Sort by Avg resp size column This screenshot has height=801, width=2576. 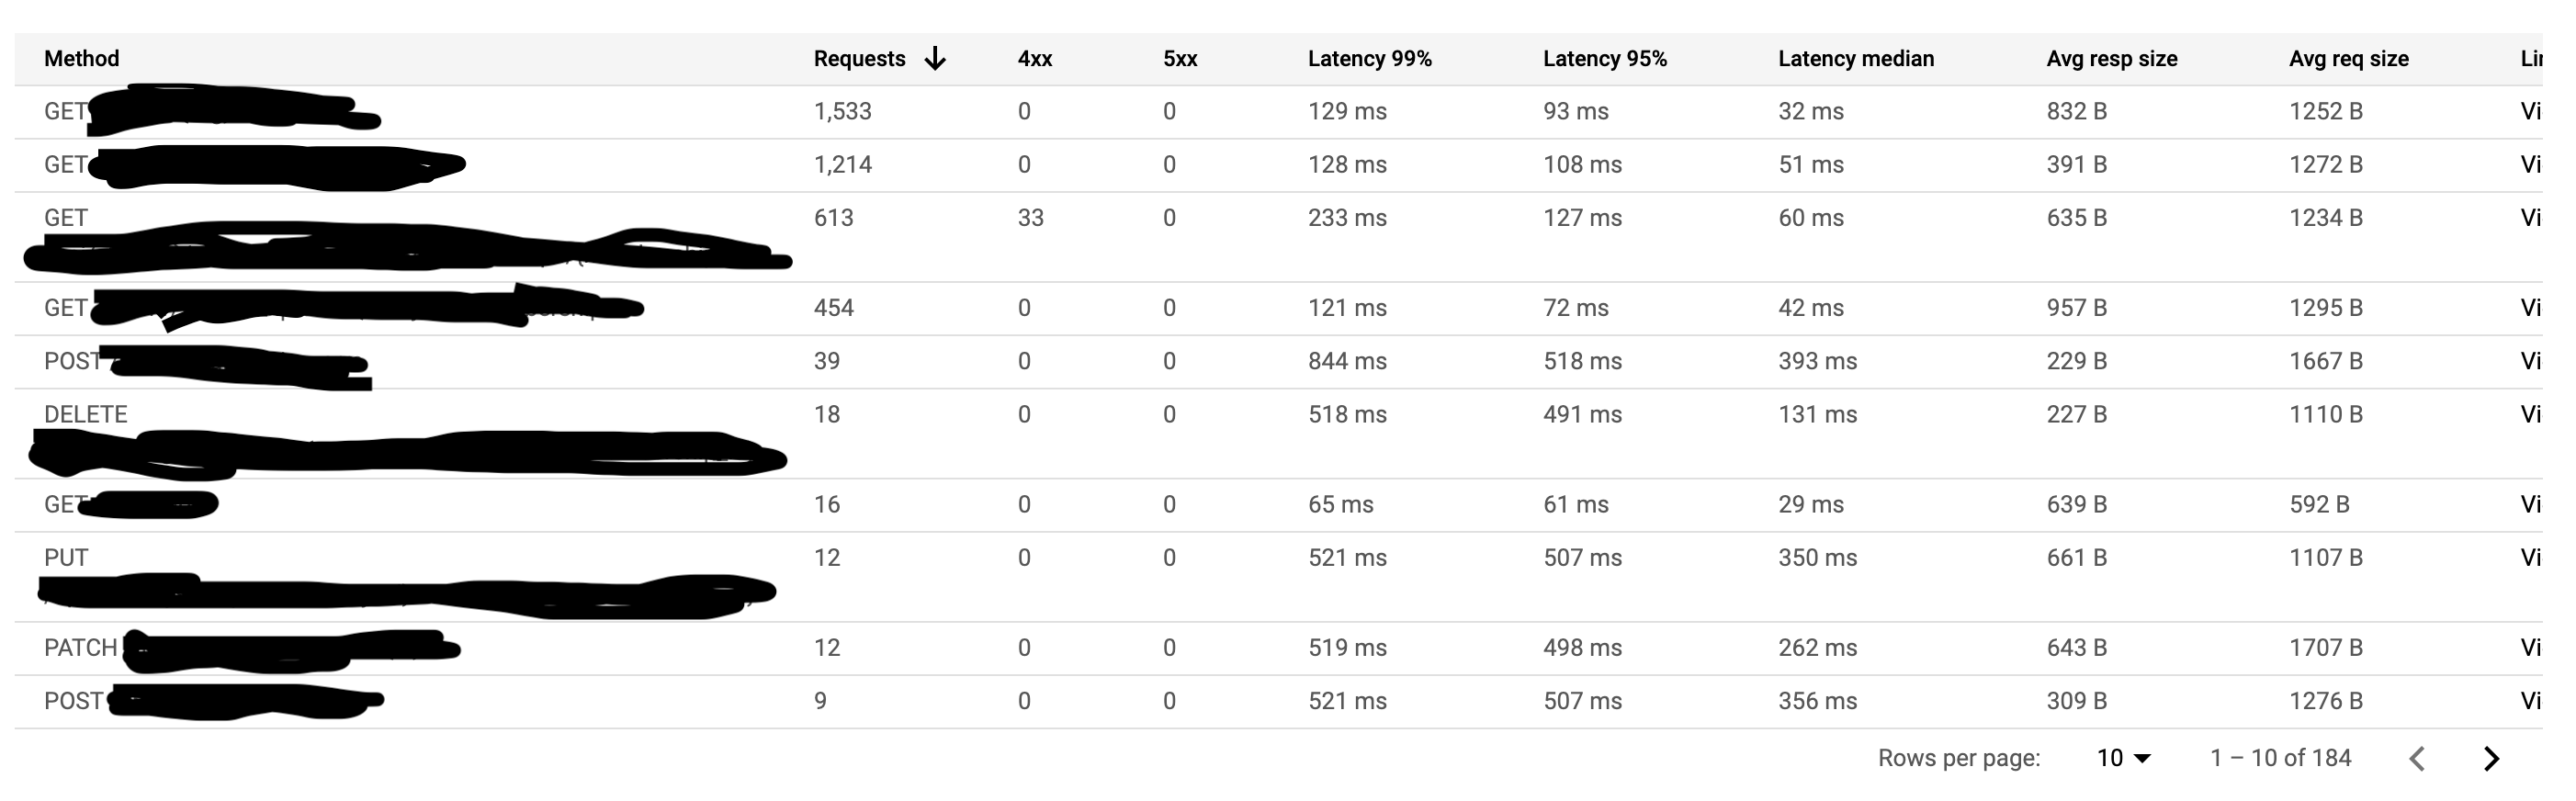click(2112, 59)
